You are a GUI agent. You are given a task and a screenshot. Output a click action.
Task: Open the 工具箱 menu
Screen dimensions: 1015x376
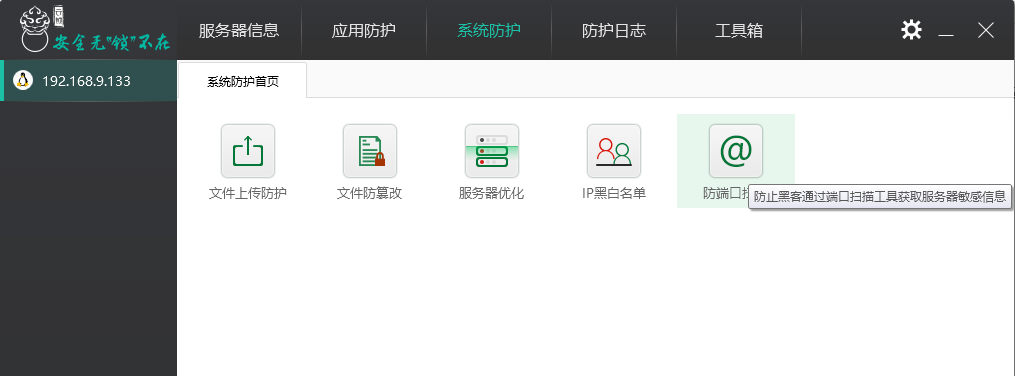(739, 30)
